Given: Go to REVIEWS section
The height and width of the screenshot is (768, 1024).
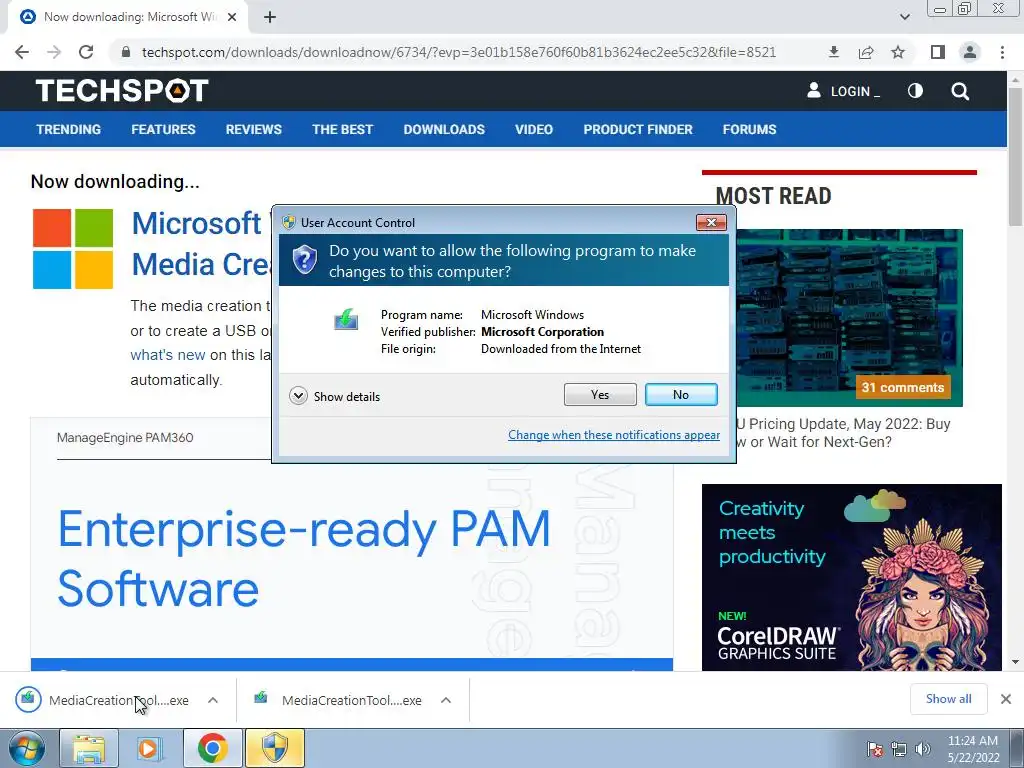Looking at the screenshot, I should tap(253, 129).
